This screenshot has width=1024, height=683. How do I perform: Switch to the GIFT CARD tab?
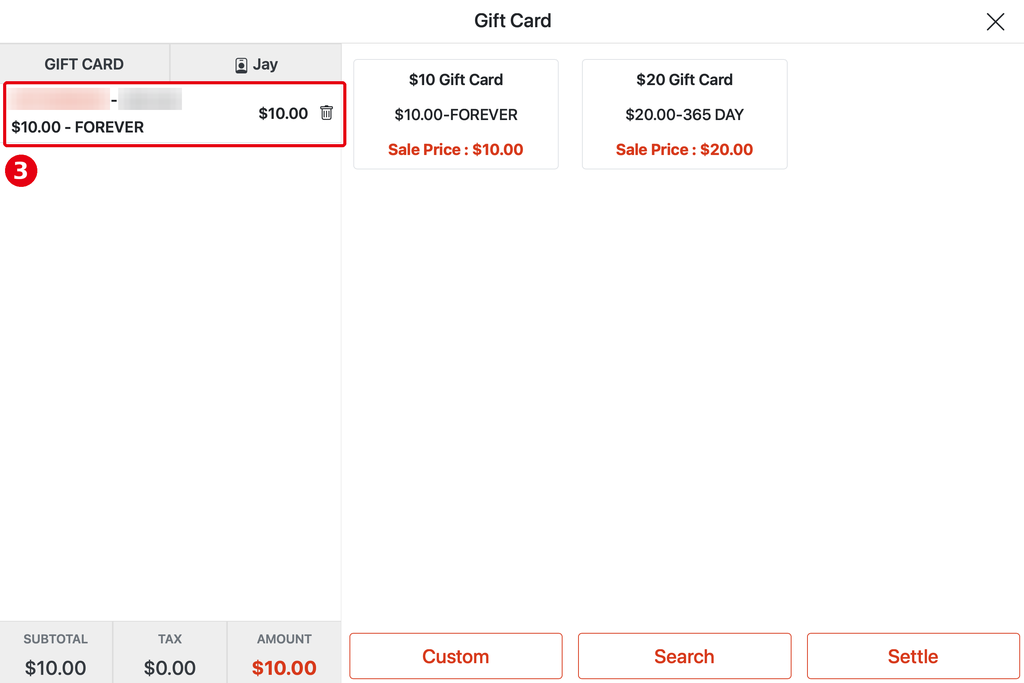click(x=84, y=64)
